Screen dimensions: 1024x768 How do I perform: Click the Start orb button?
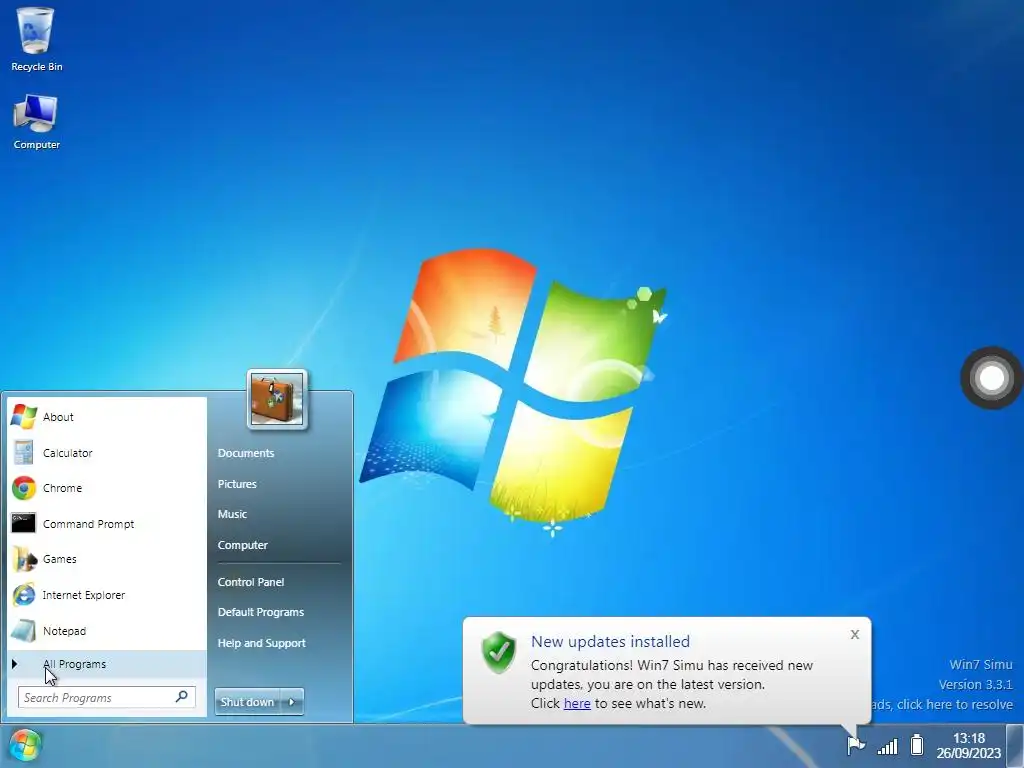25,745
